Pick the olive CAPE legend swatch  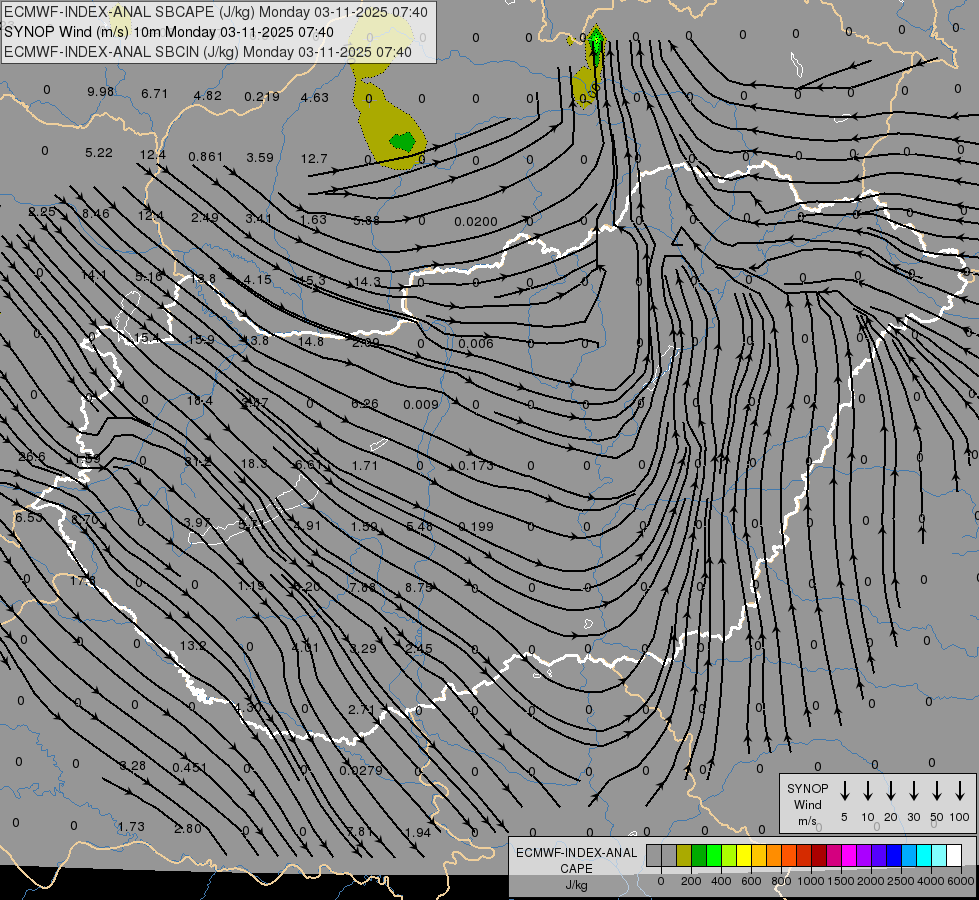pos(684,856)
